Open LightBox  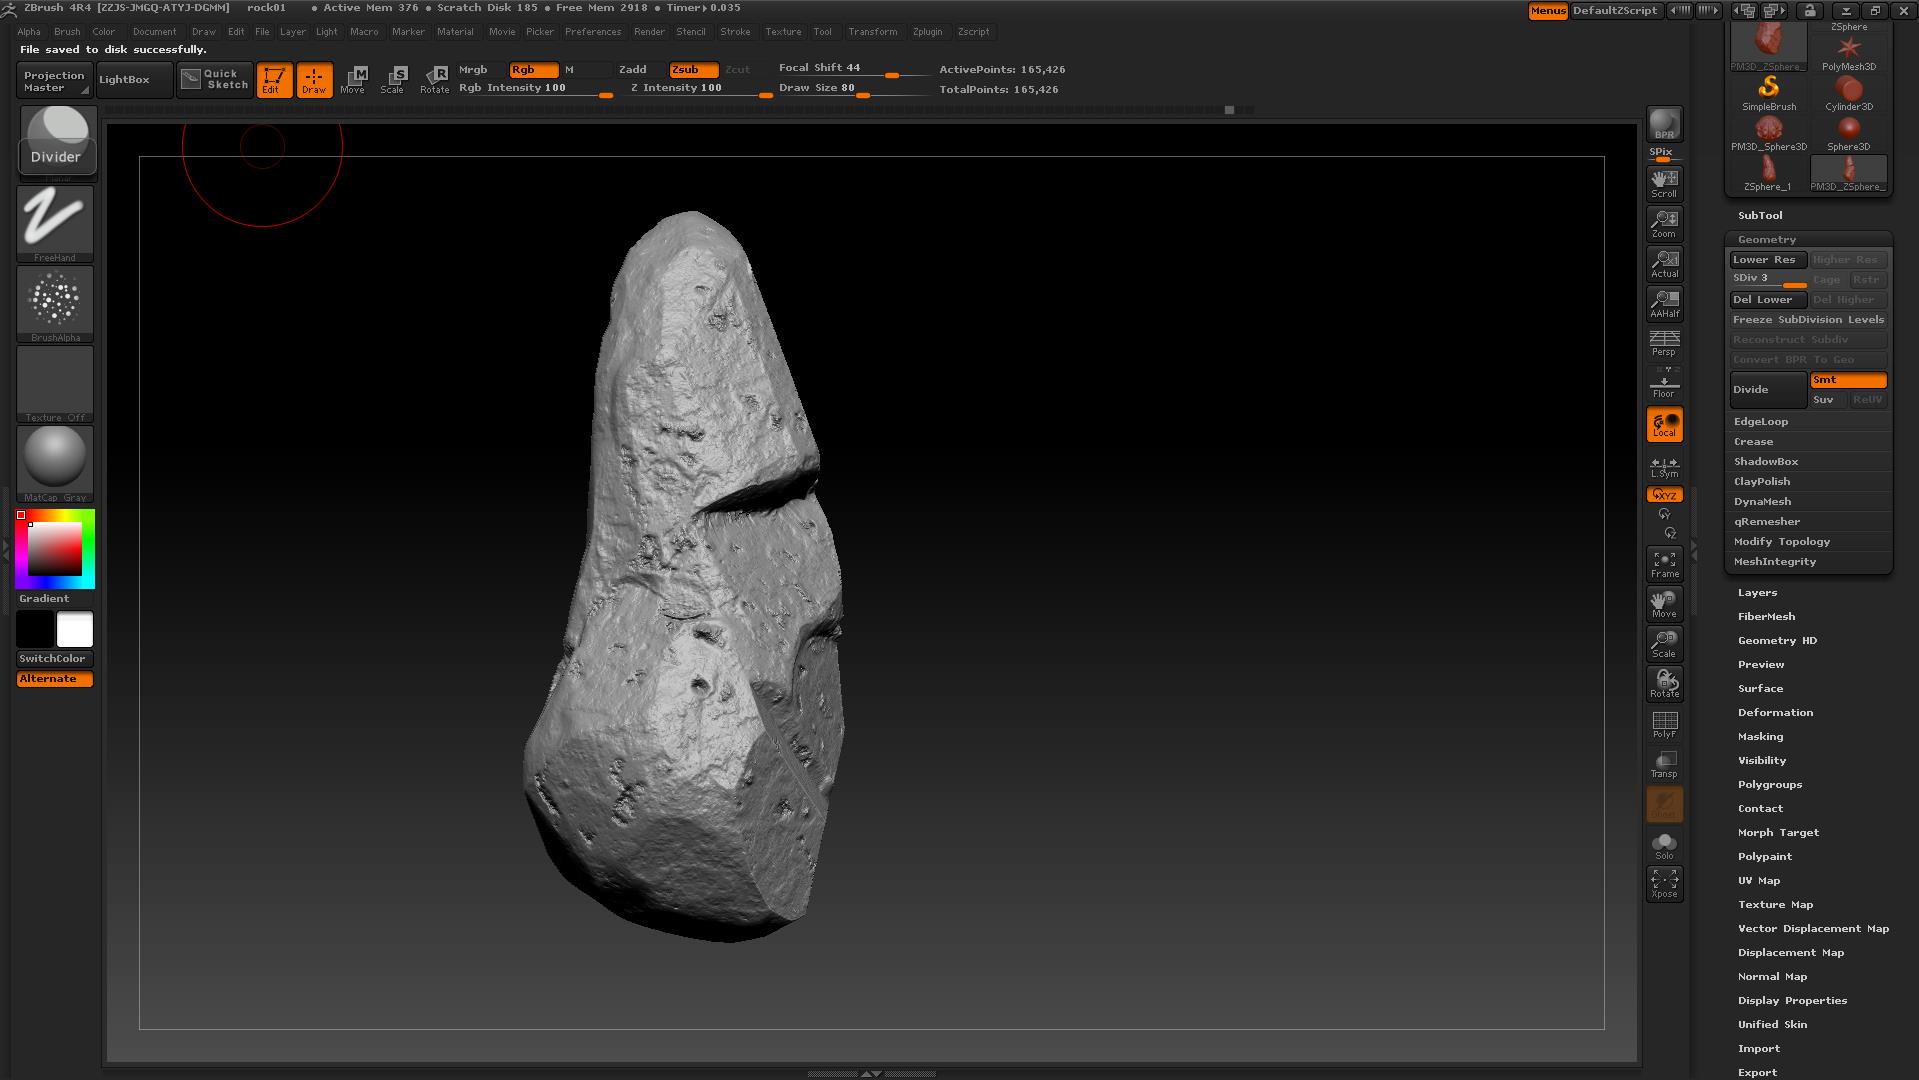point(134,80)
